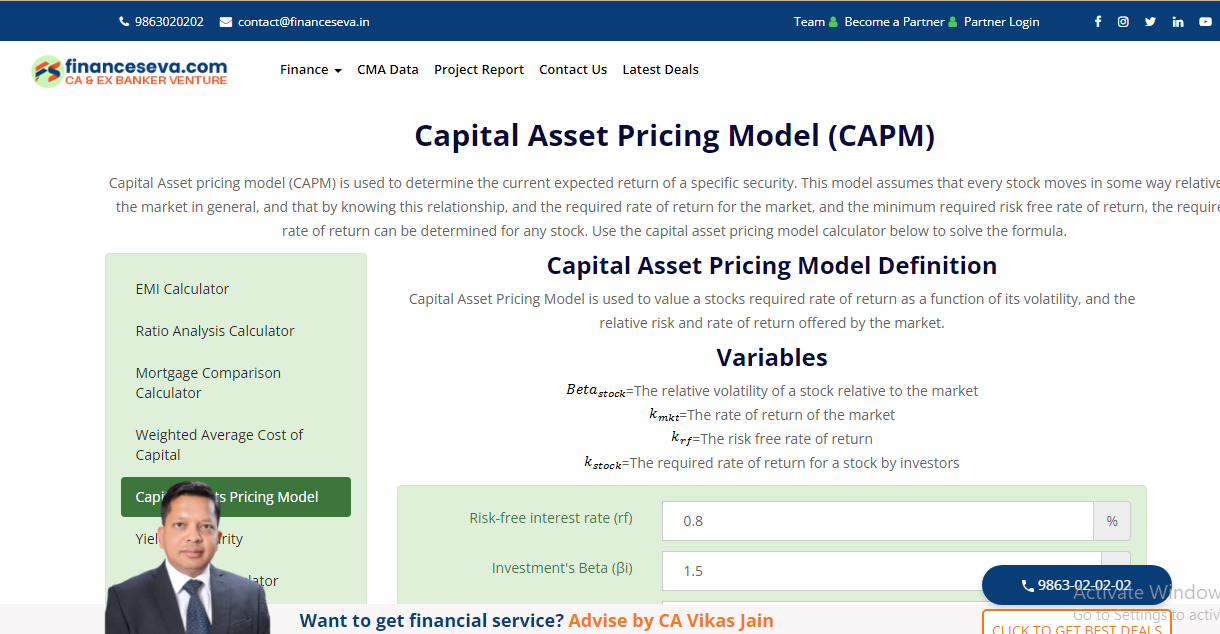This screenshot has width=1220, height=634.
Task: Open the Instagram social icon
Action: click(x=1123, y=22)
